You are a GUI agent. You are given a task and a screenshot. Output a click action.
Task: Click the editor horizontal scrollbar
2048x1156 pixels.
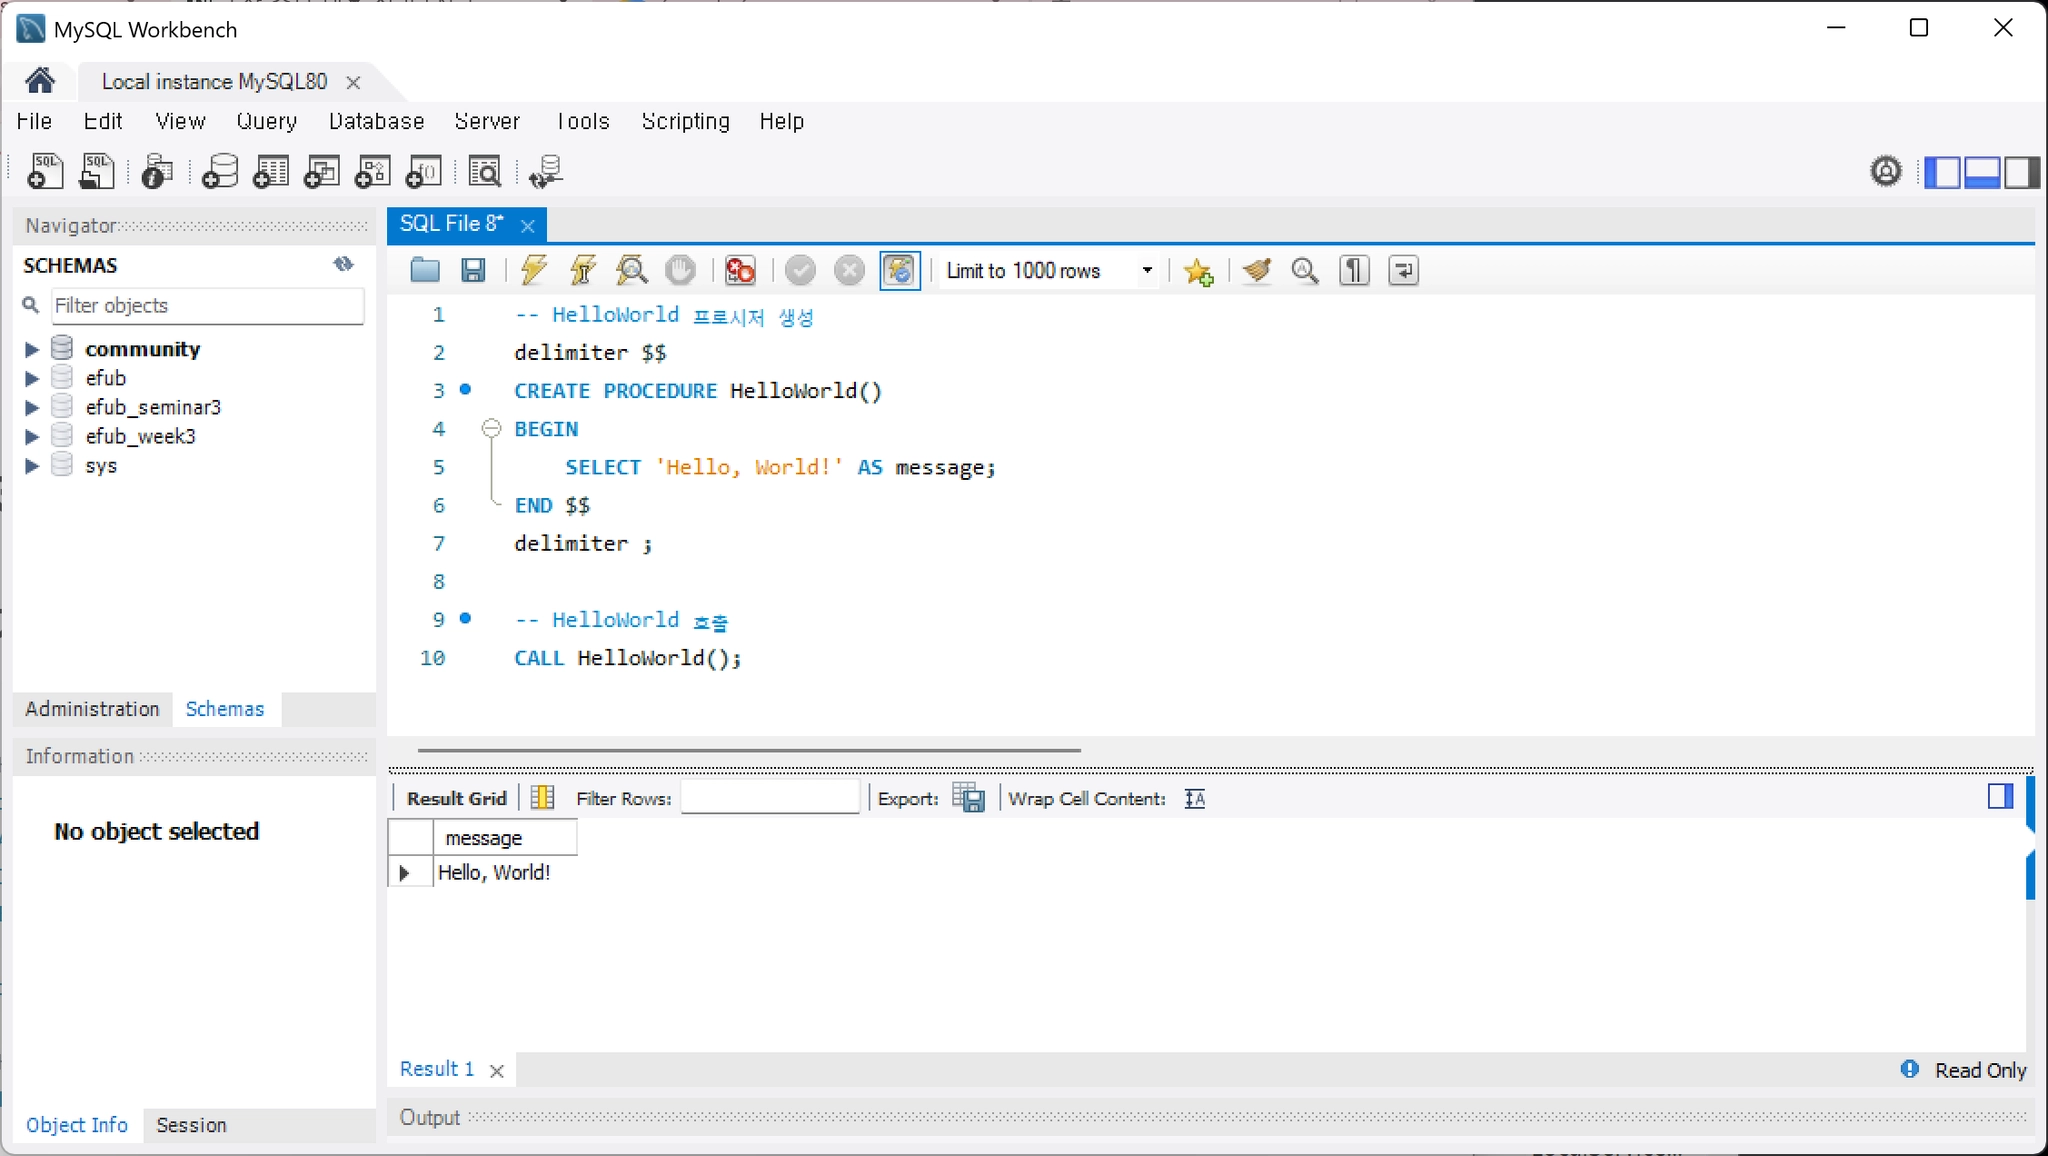(749, 749)
